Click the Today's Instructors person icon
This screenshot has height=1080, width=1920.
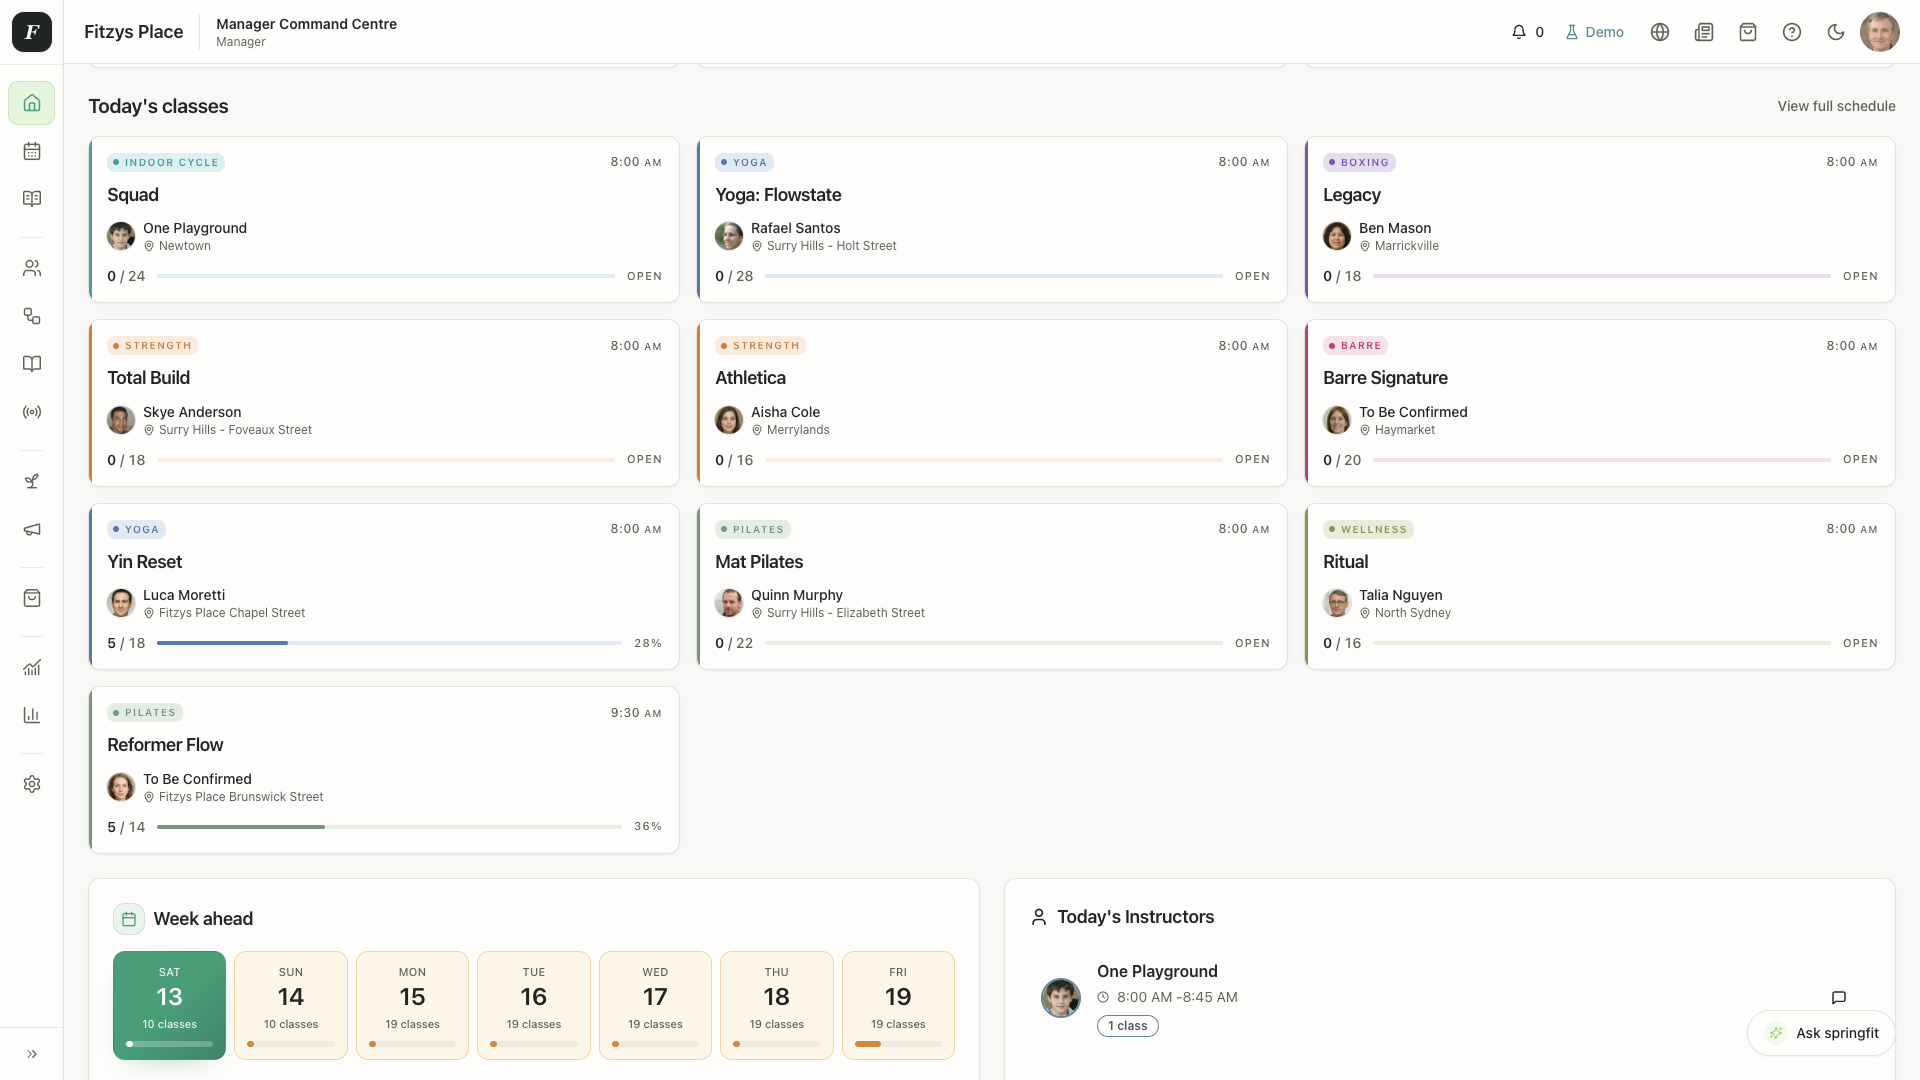(1039, 917)
